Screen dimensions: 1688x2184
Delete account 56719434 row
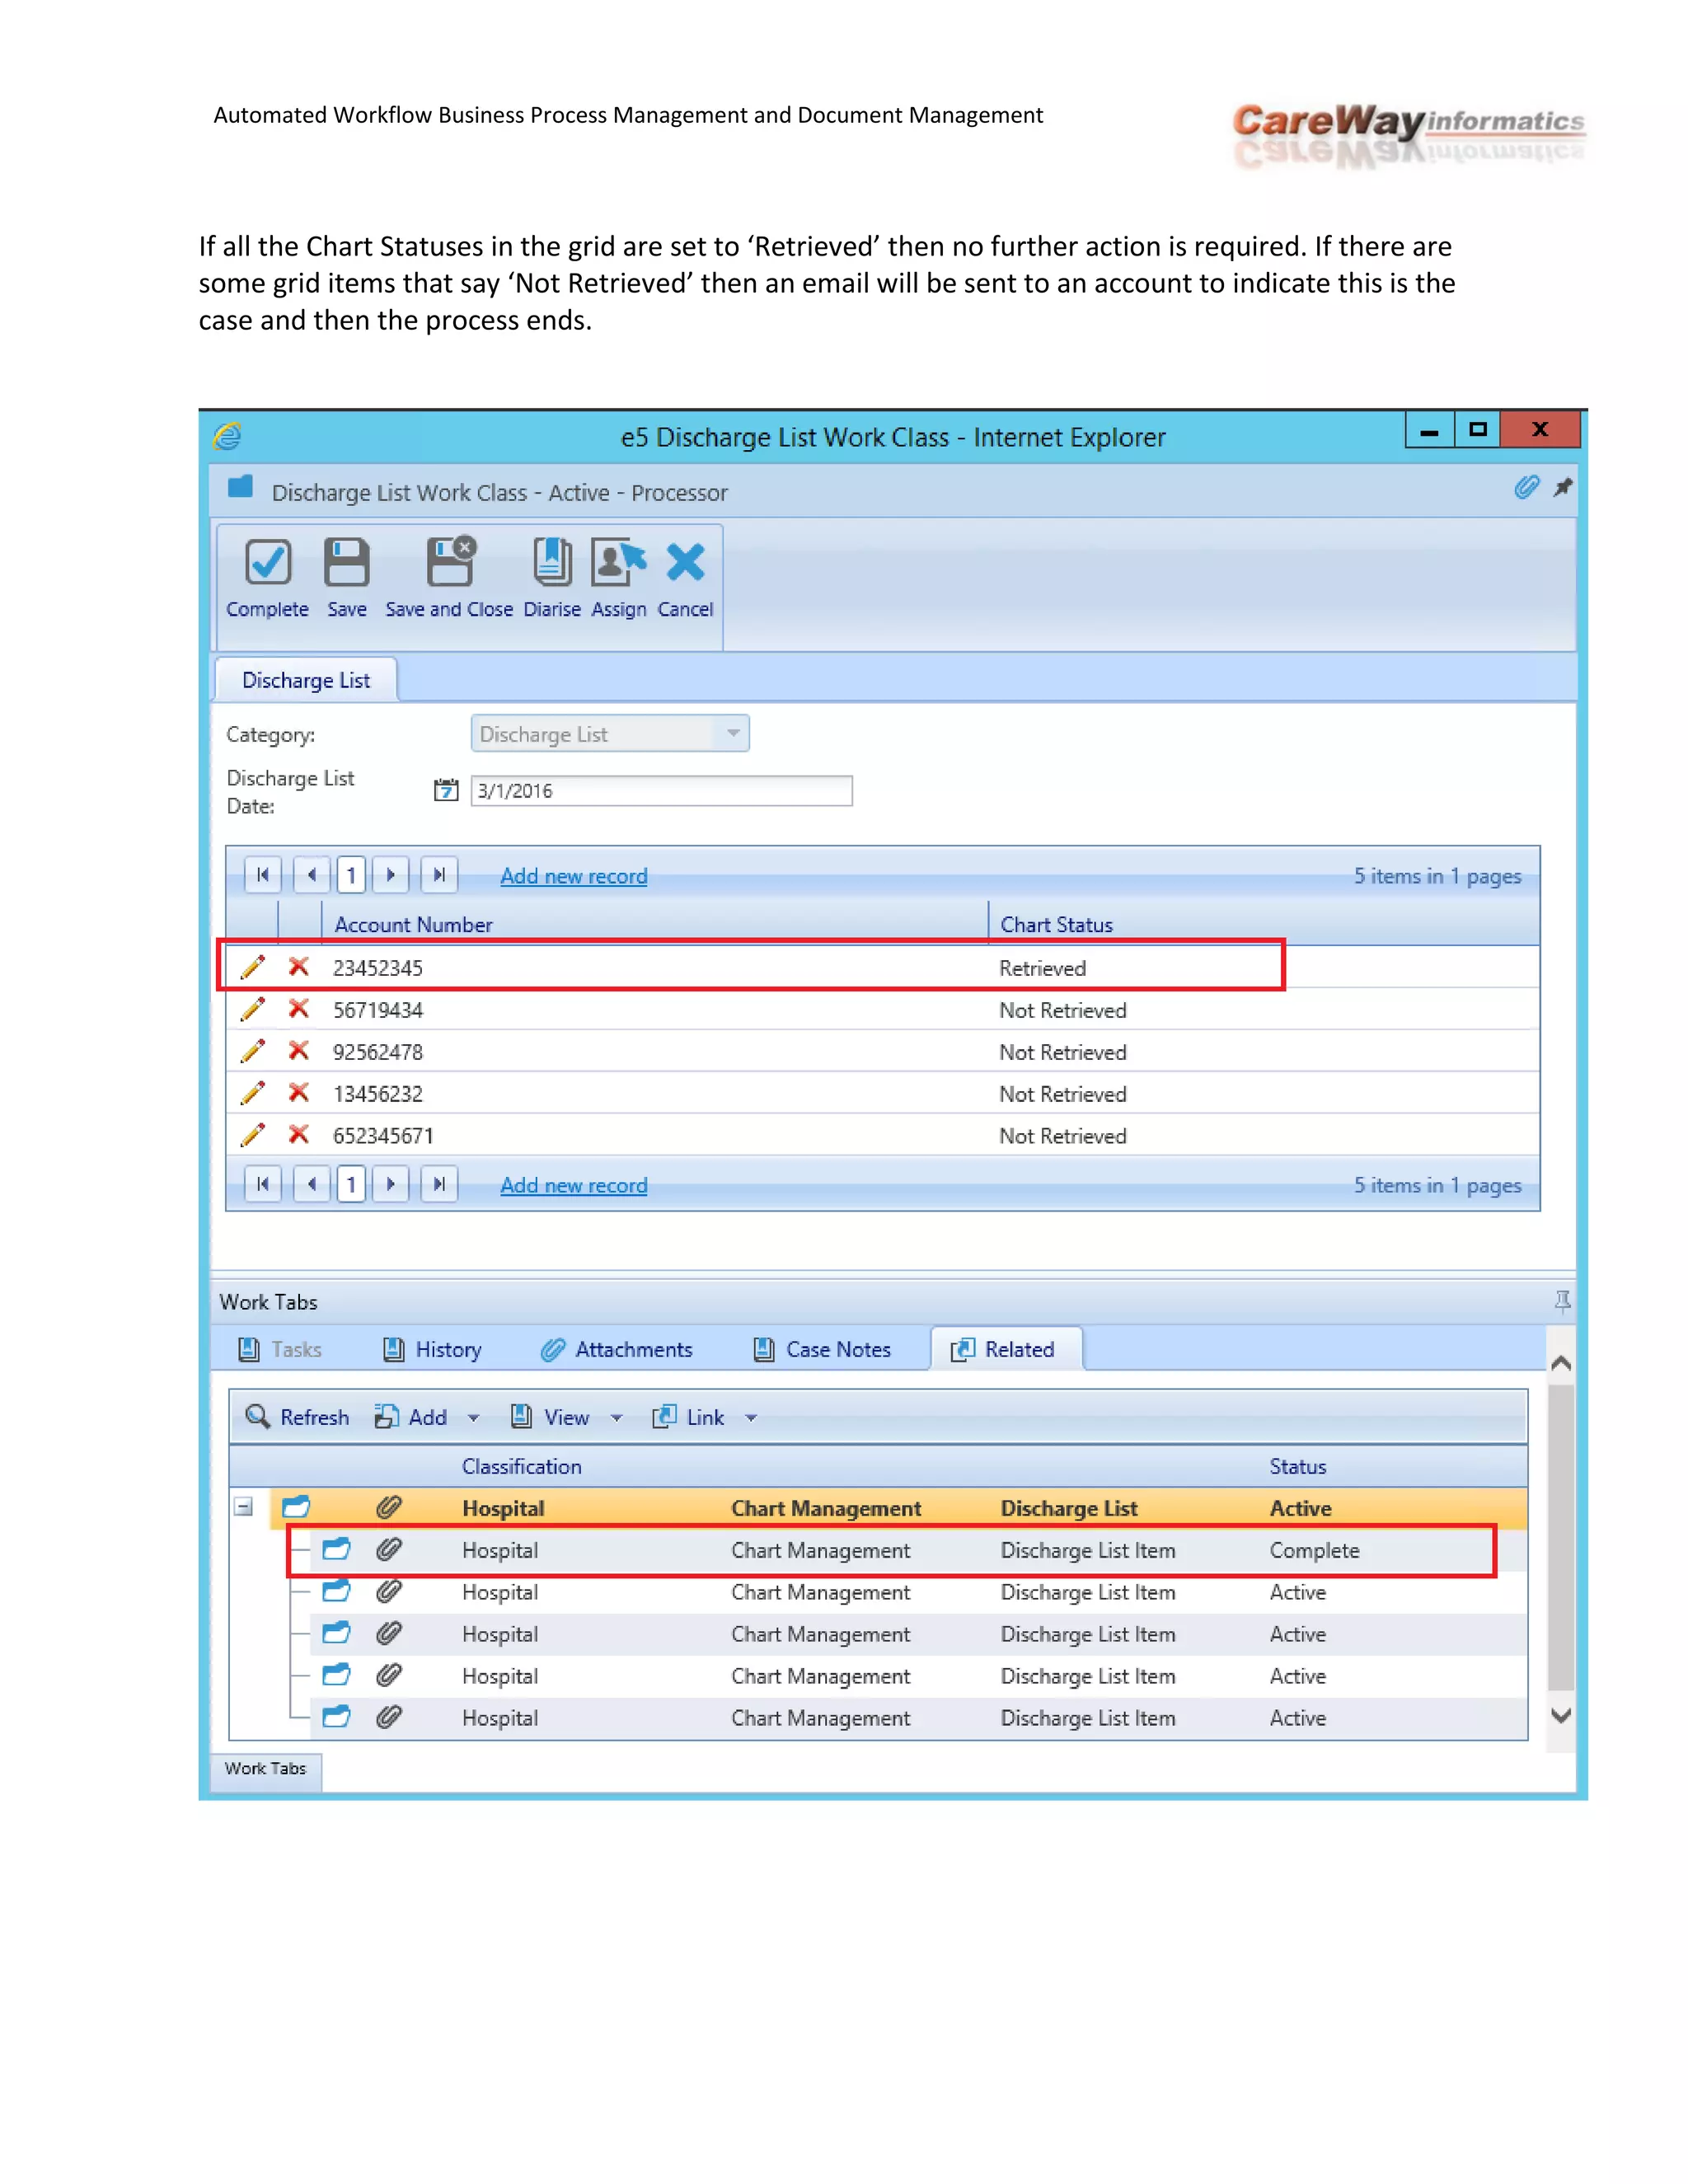coord(298,1008)
